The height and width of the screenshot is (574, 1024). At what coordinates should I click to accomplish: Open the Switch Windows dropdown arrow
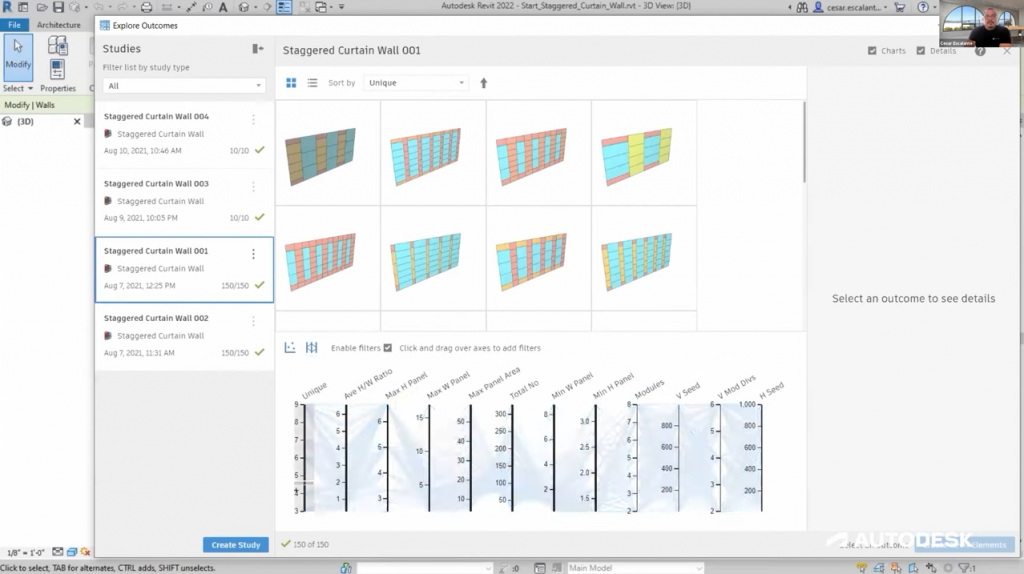(x=331, y=7)
